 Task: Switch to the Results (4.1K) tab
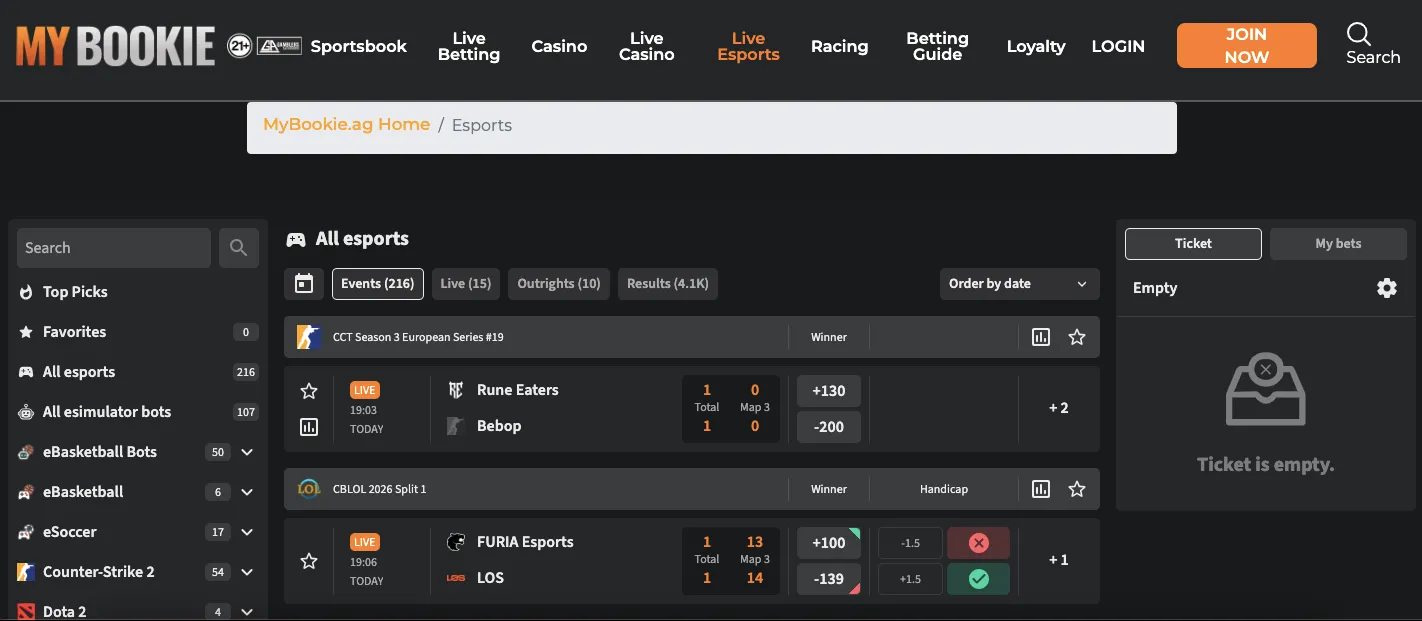pos(667,284)
